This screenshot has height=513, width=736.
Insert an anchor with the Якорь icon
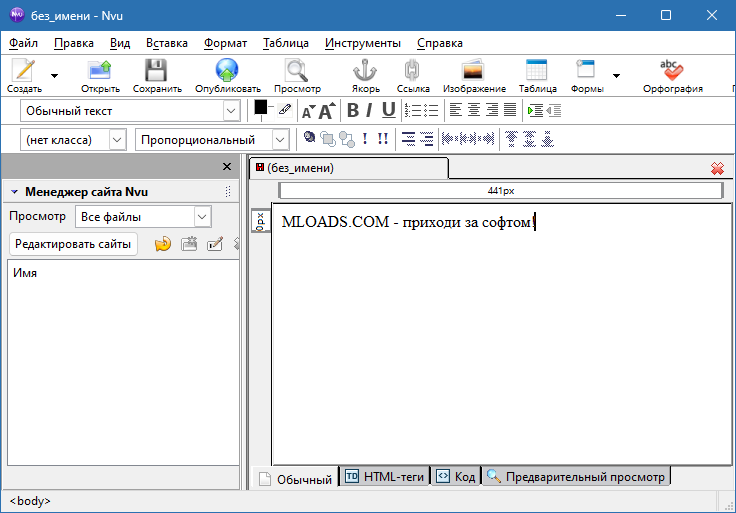click(365, 70)
